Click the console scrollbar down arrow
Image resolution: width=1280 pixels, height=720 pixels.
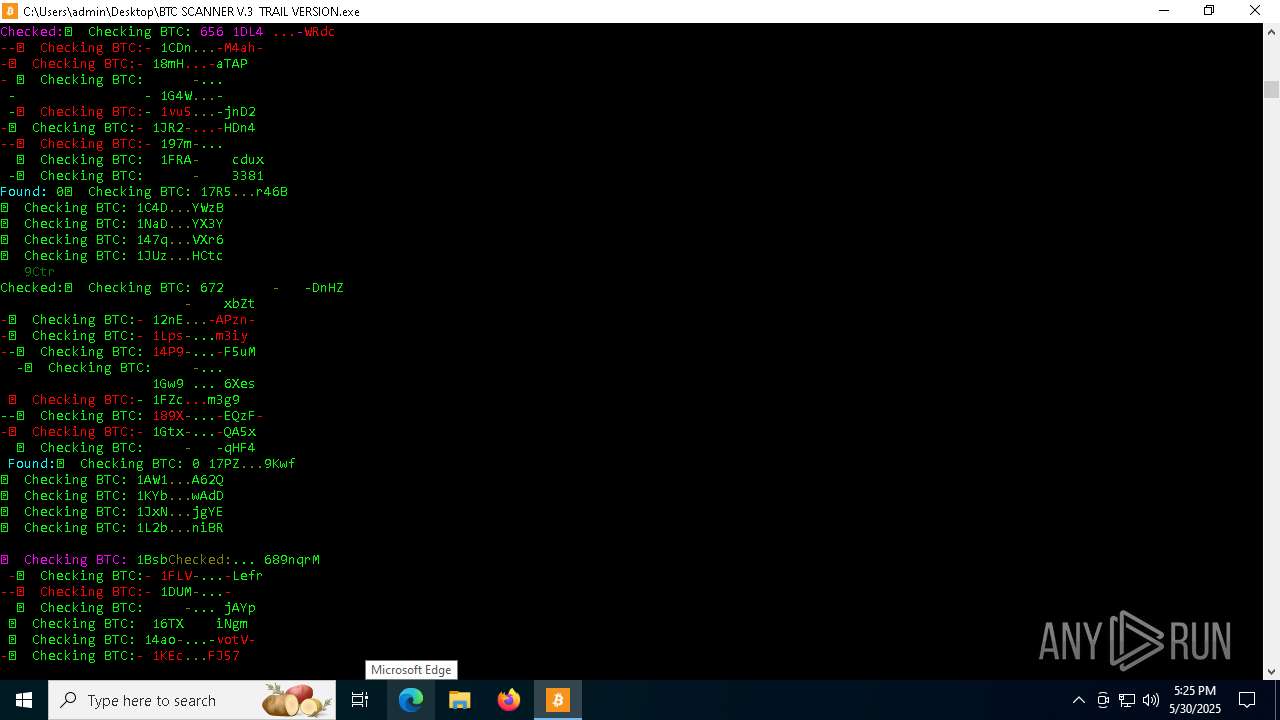[1271, 672]
